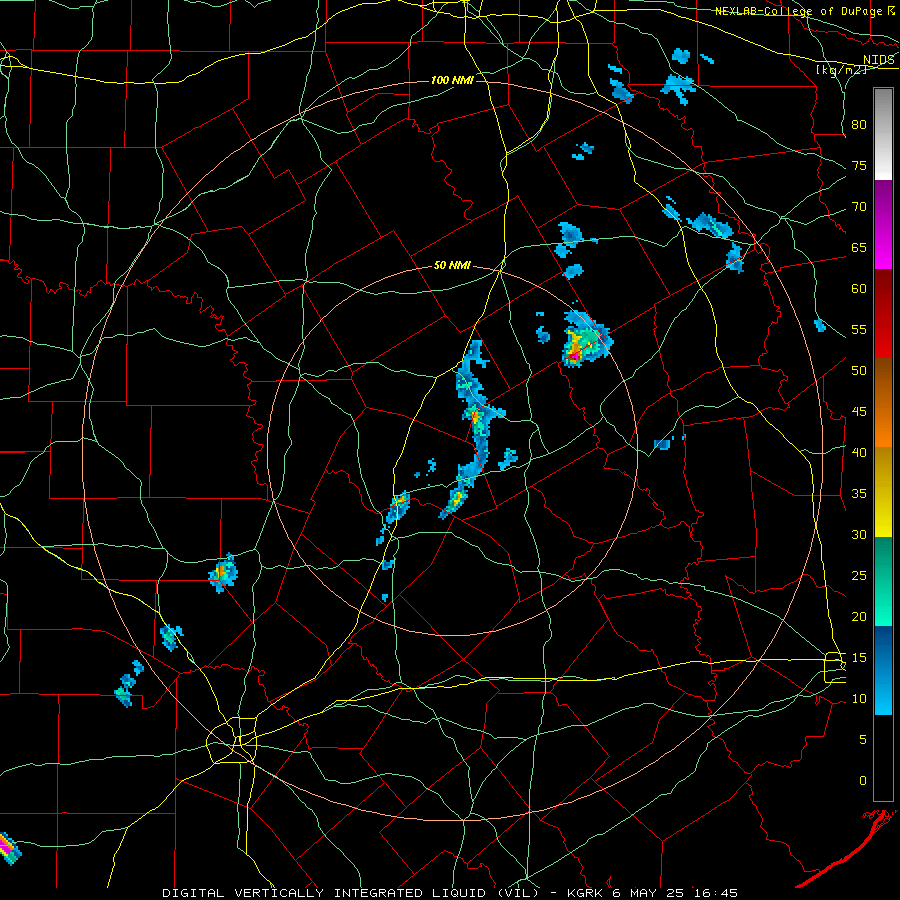Select the 5 value on the color scale
This screenshot has width=900, height=900.
coord(863,739)
